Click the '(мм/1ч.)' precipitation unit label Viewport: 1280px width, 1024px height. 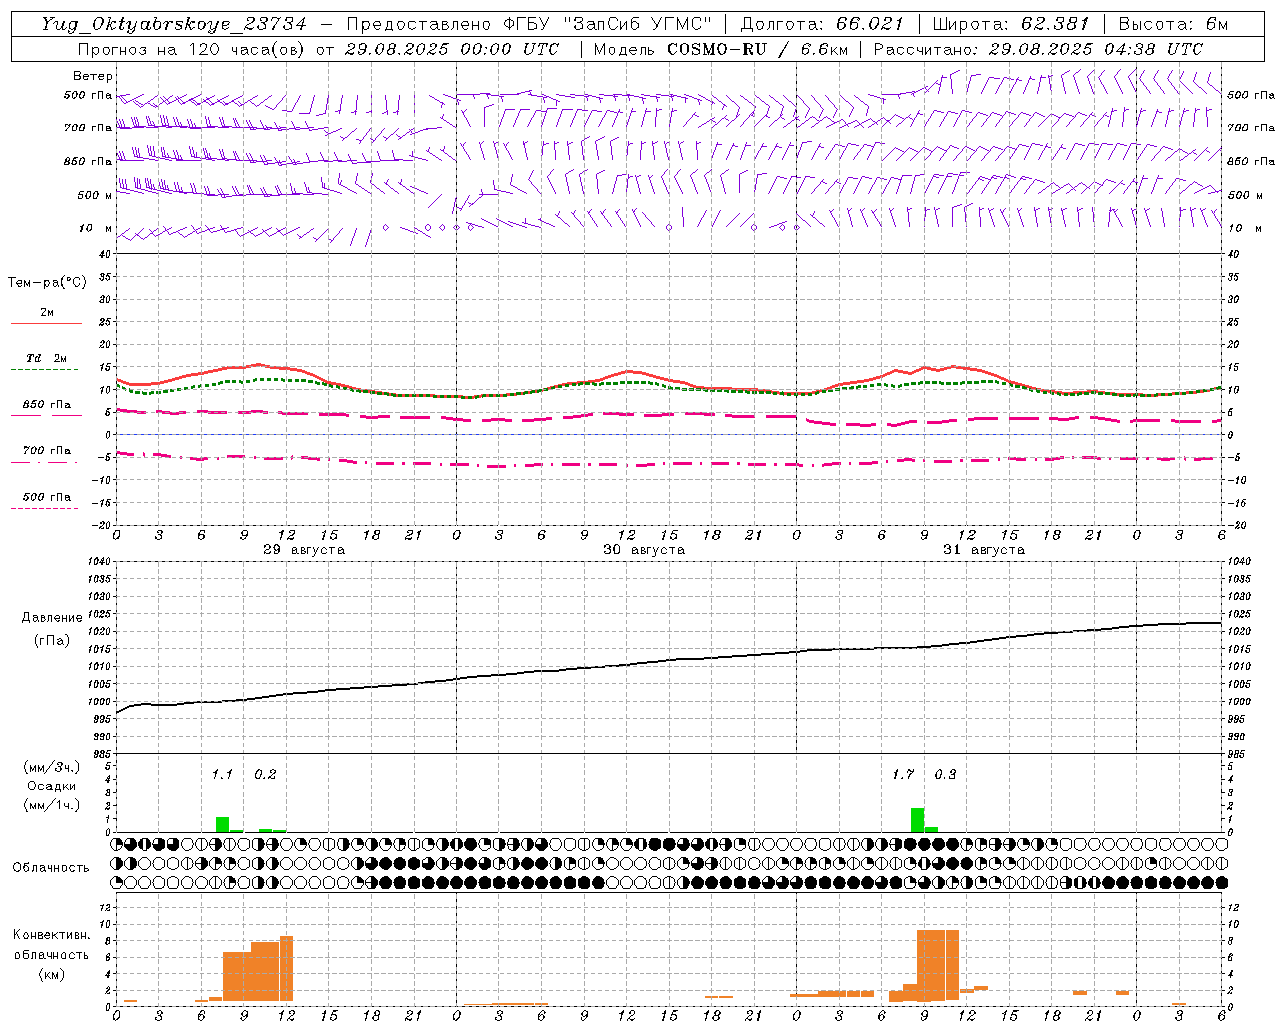point(52,805)
